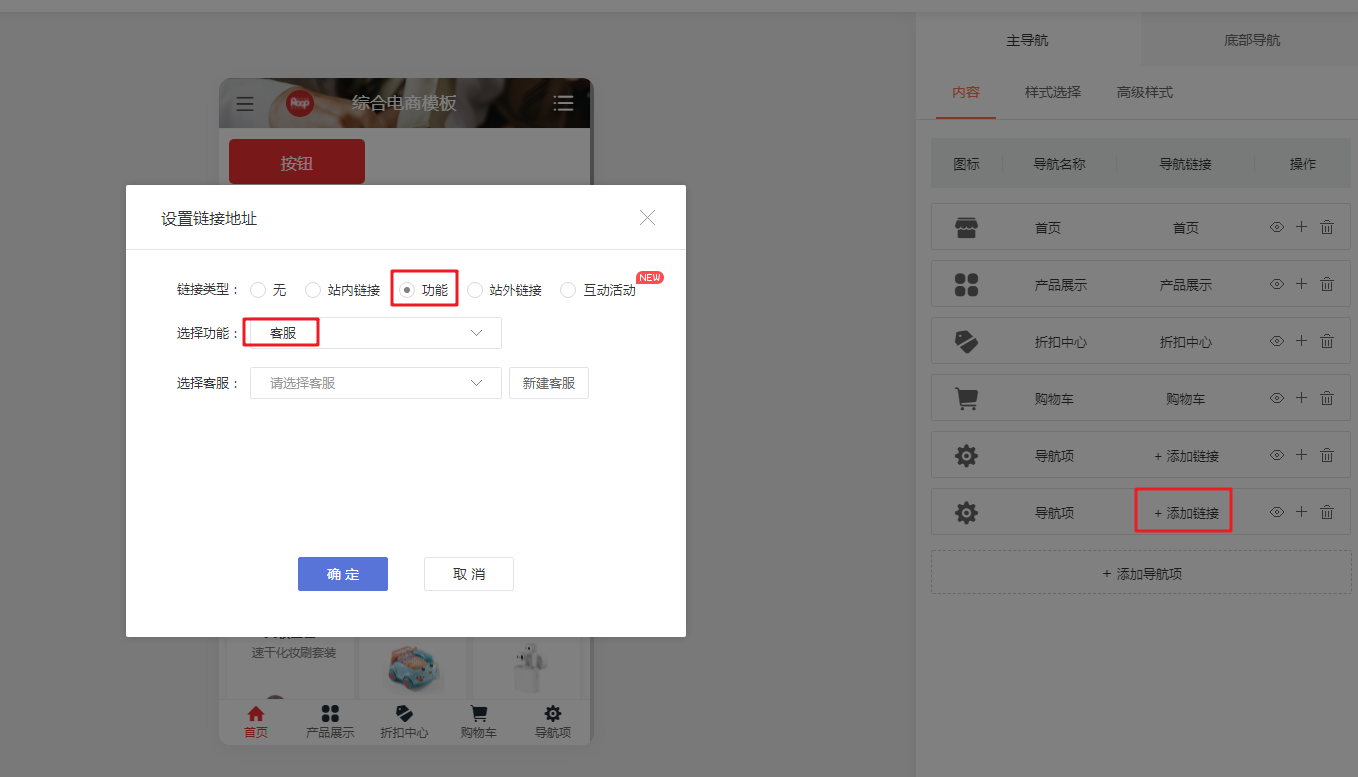The height and width of the screenshot is (777, 1358).
Task: Toggle visibility of the 产品展示 navigation row
Action: 1277,284
